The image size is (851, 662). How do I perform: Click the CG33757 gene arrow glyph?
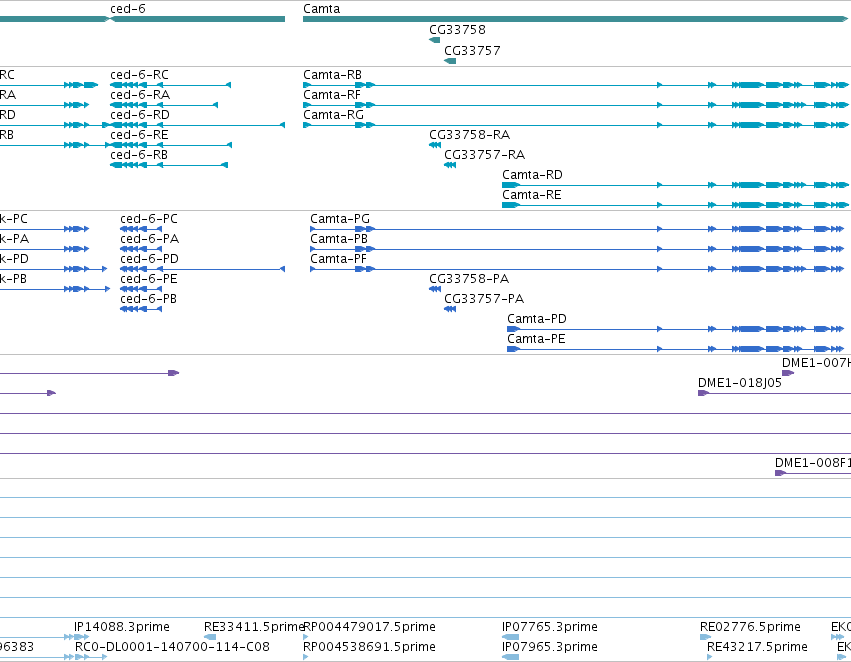[450, 61]
